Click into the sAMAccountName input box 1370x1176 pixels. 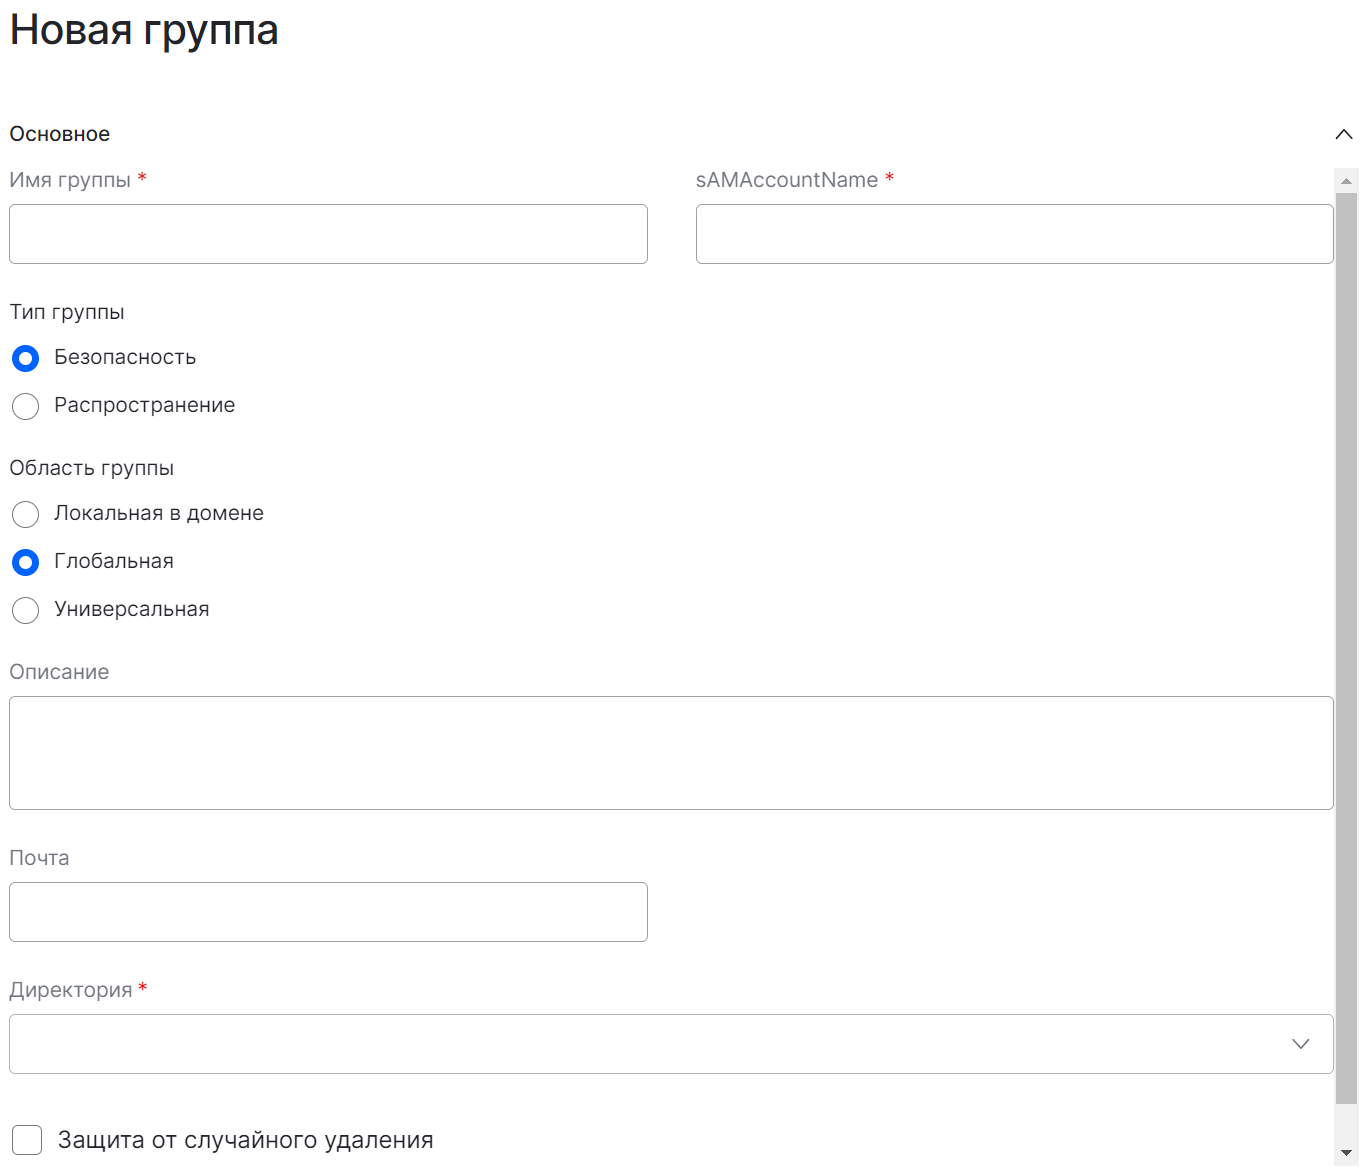coord(1014,234)
